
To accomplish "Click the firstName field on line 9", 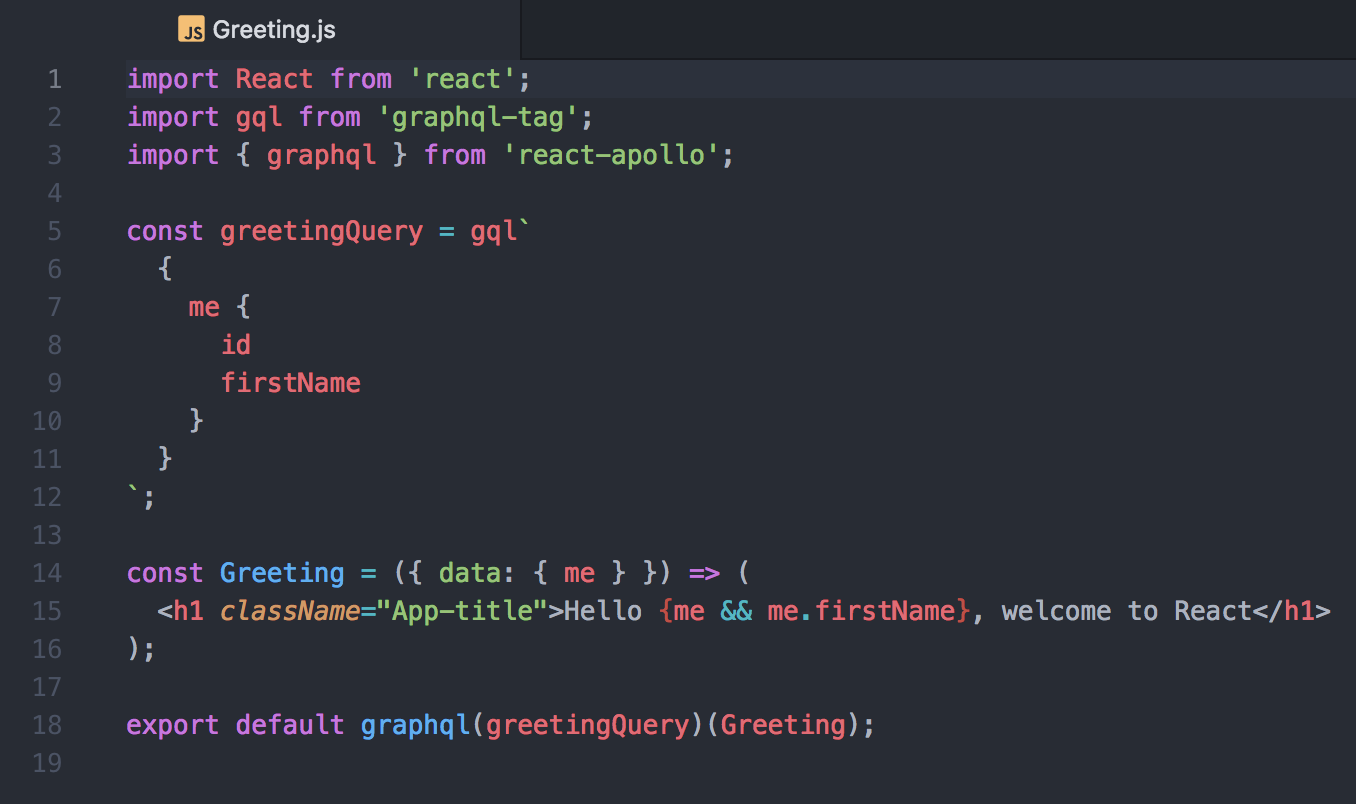I will [290, 383].
